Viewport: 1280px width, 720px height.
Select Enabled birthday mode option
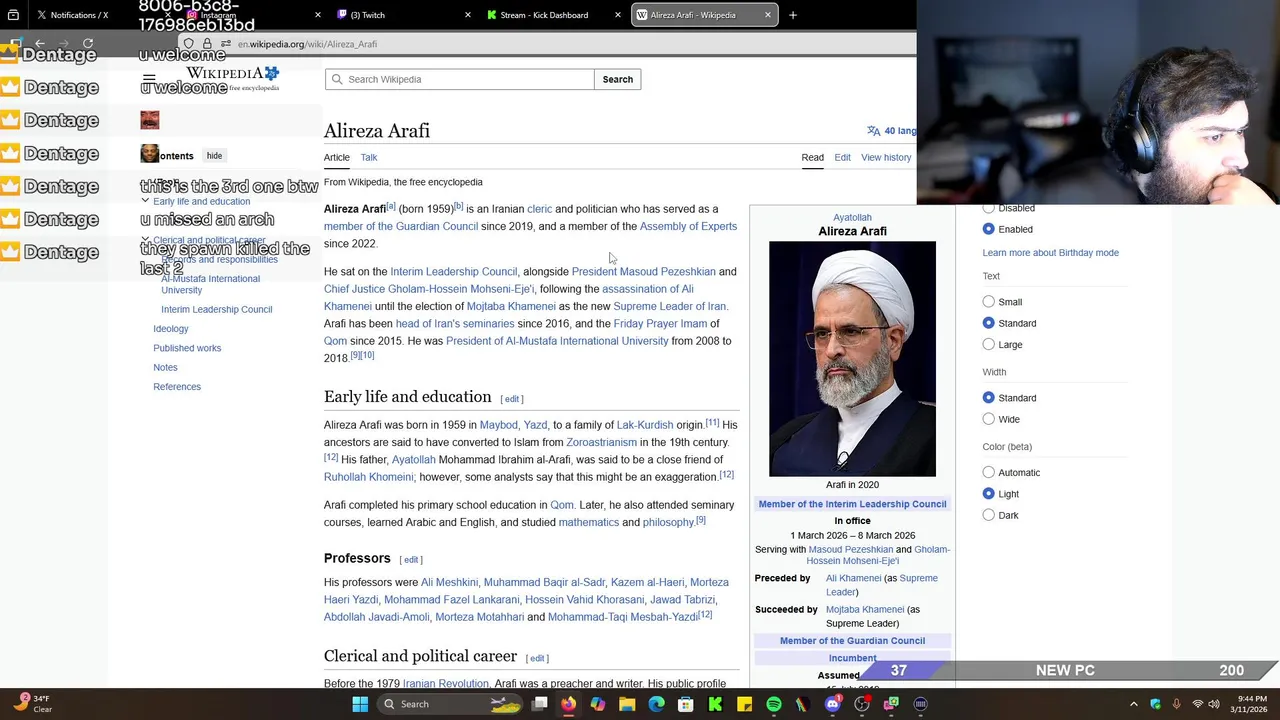click(x=989, y=229)
